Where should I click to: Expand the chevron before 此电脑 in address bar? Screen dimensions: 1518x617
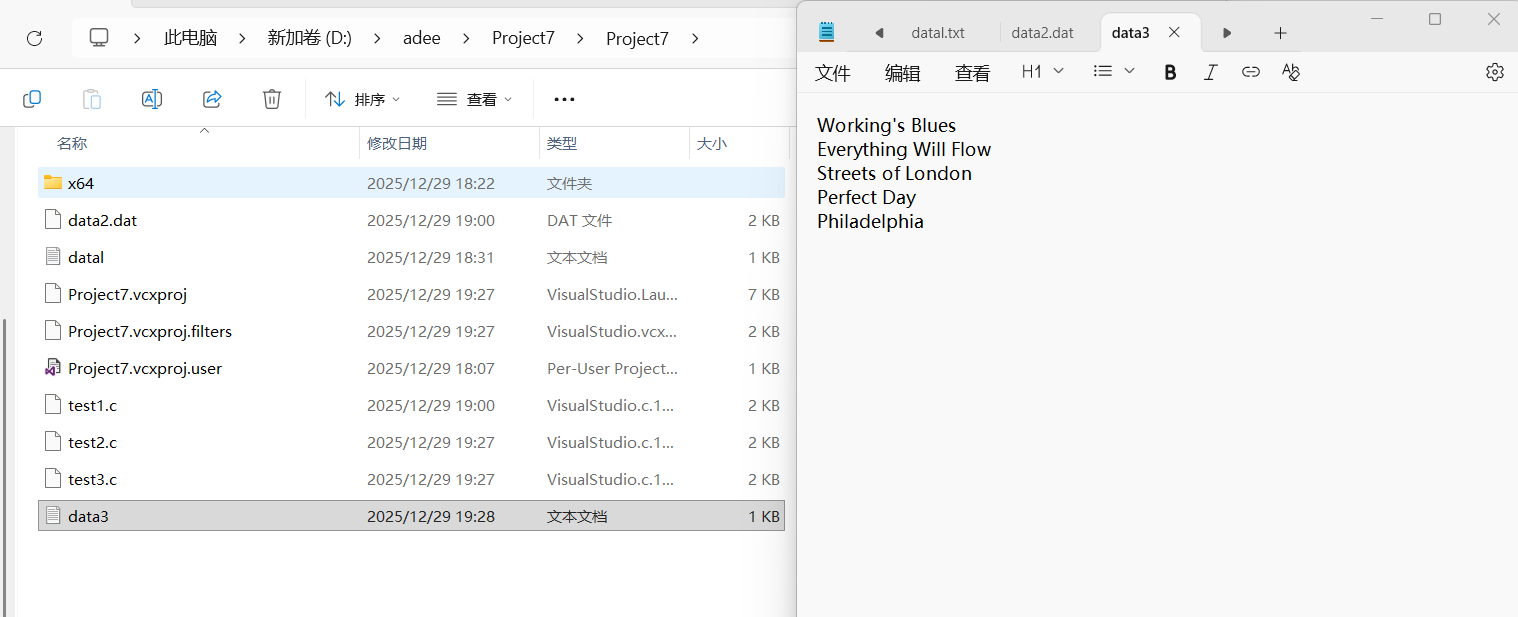click(x=137, y=38)
